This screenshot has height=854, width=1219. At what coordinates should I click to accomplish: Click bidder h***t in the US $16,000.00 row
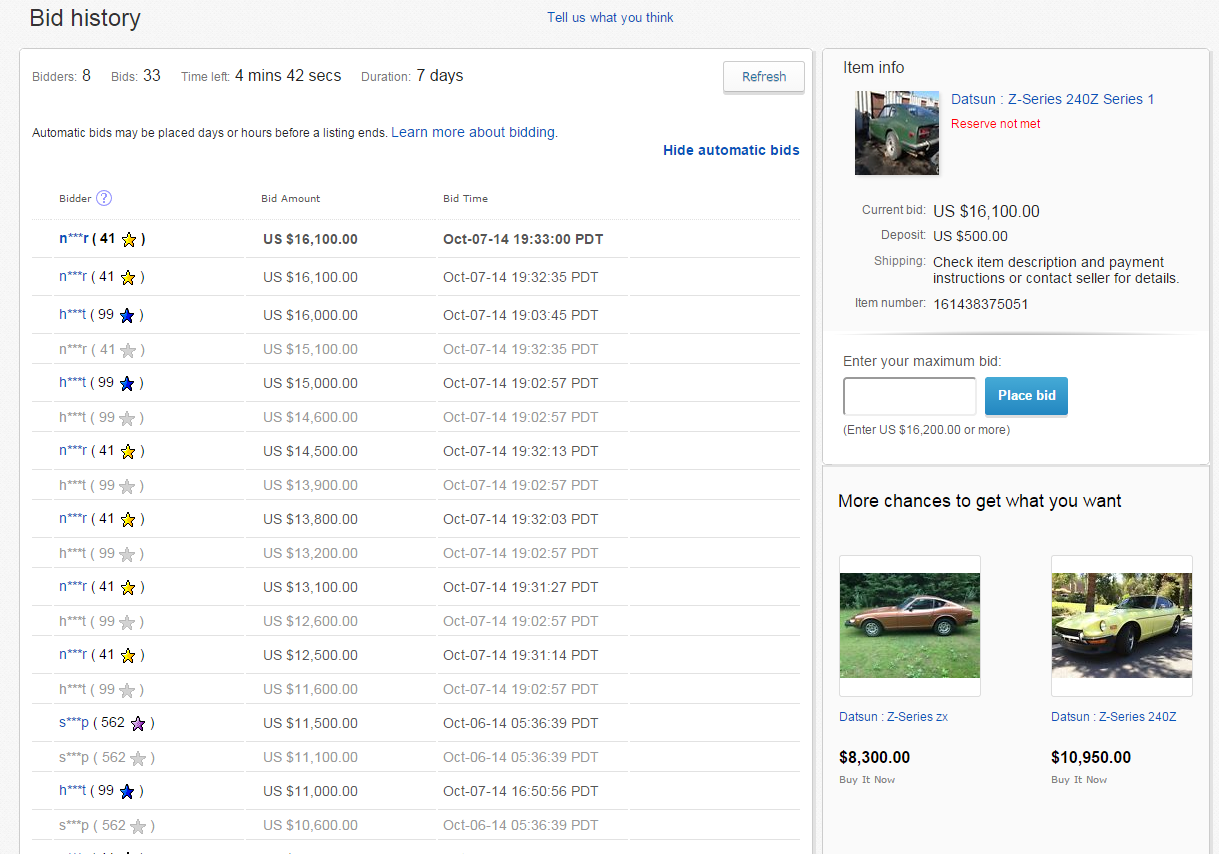point(72,315)
